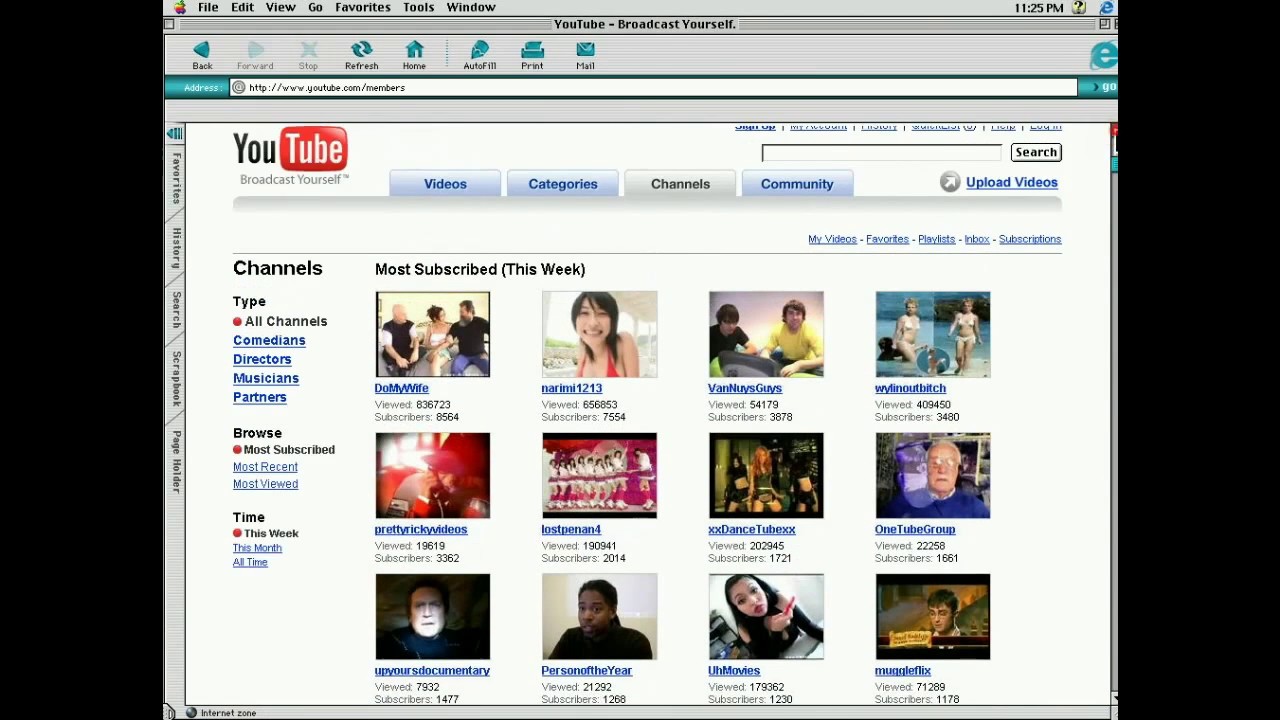1280x720 pixels.
Task: Select This Week time filter
Action: 271,534
